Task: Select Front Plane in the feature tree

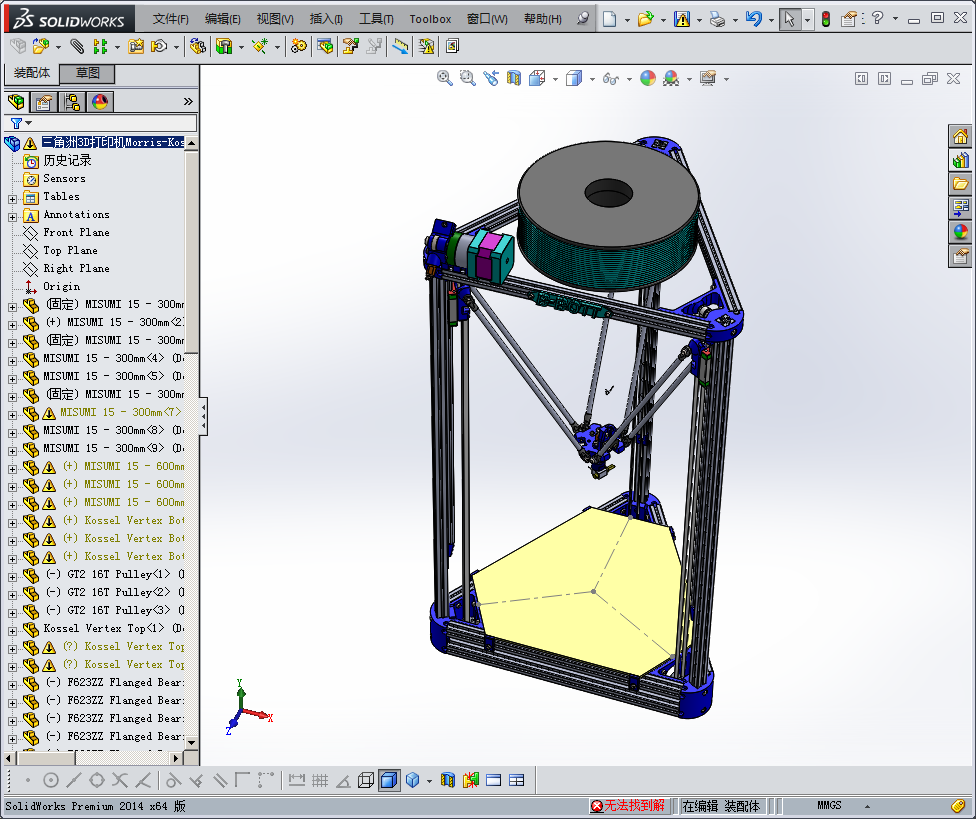Action: [x=76, y=232]
